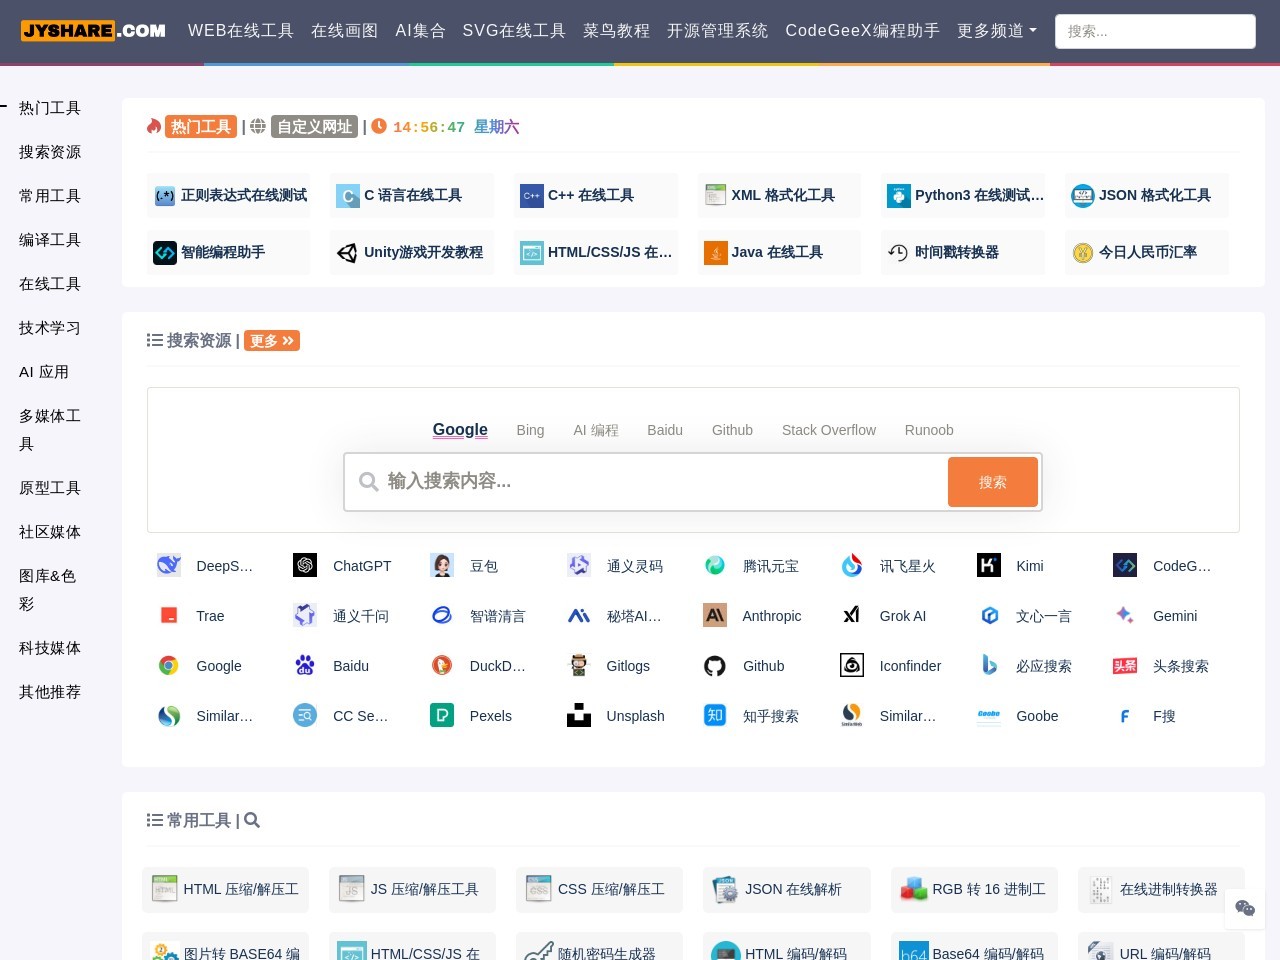The height and width of the screenshot is (960, 1280).
Task: Open DuckDuckGo icon
Action: point(442,665)
